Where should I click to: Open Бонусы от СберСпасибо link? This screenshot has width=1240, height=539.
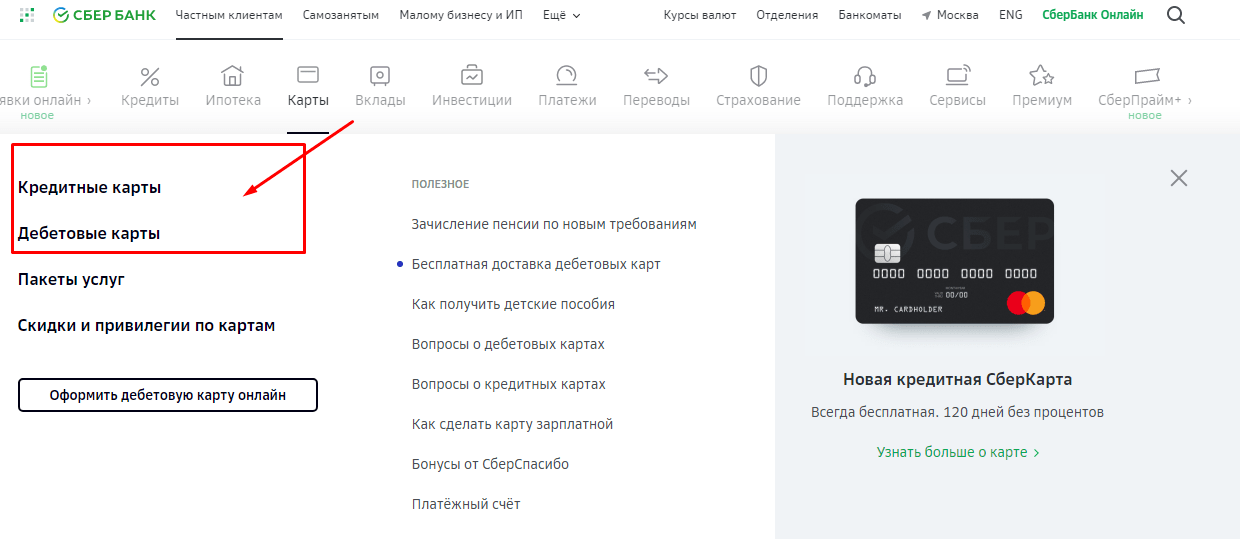[490, 464]
